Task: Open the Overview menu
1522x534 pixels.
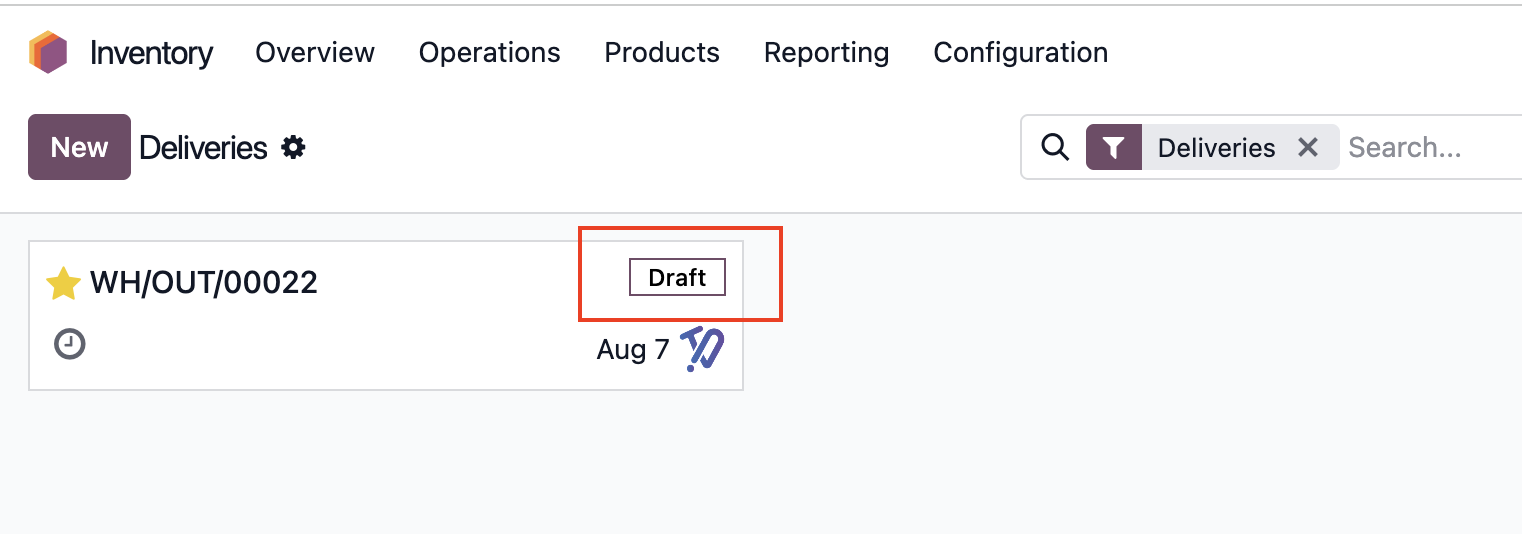Action: point(315,52)
